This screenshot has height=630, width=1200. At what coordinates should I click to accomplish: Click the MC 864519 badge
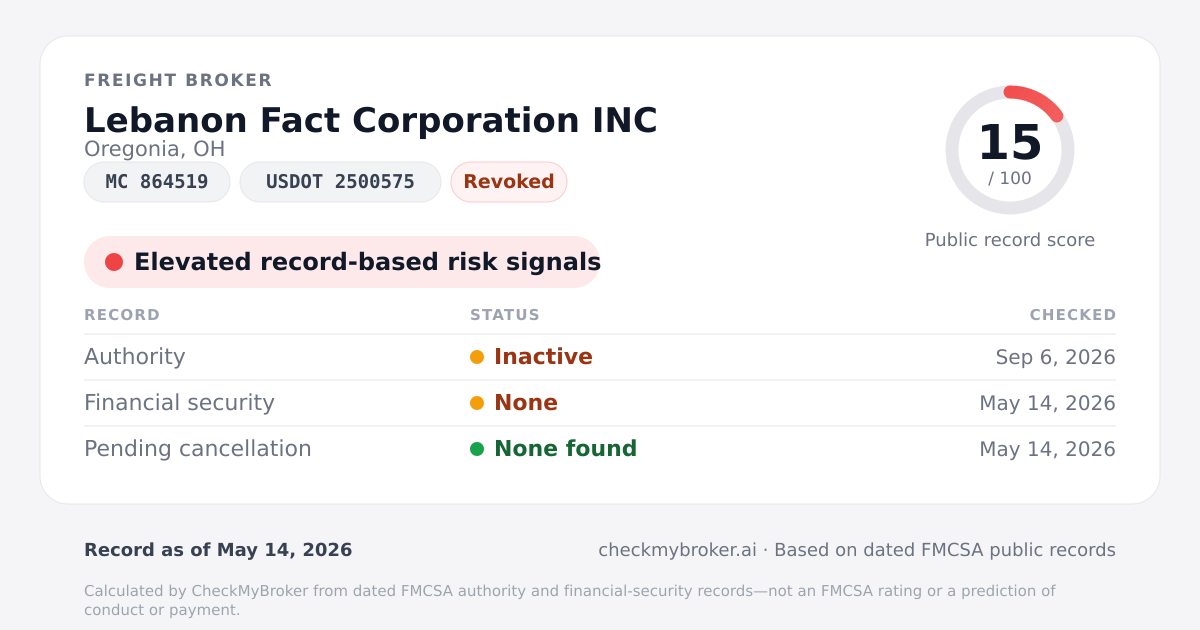pyautogui.click(x=157, y=182)
